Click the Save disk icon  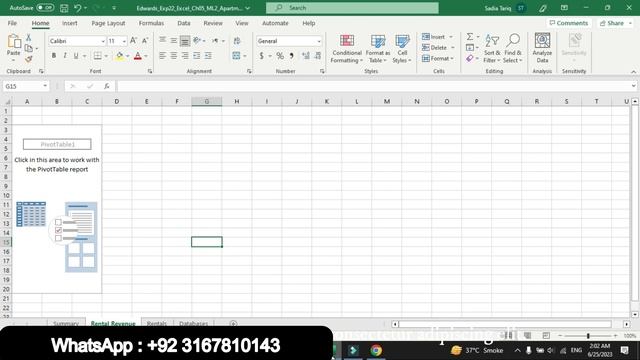[64, 8]
